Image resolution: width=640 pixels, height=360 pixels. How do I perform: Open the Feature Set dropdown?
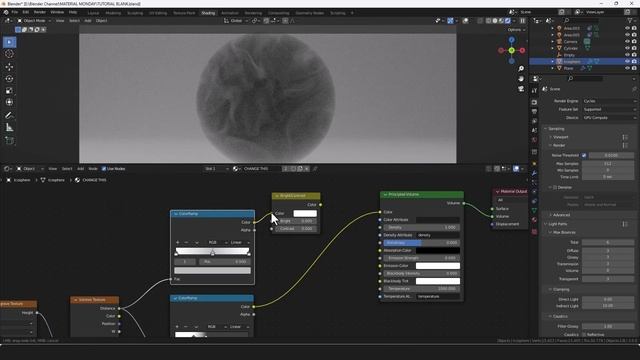click(609, 109)
